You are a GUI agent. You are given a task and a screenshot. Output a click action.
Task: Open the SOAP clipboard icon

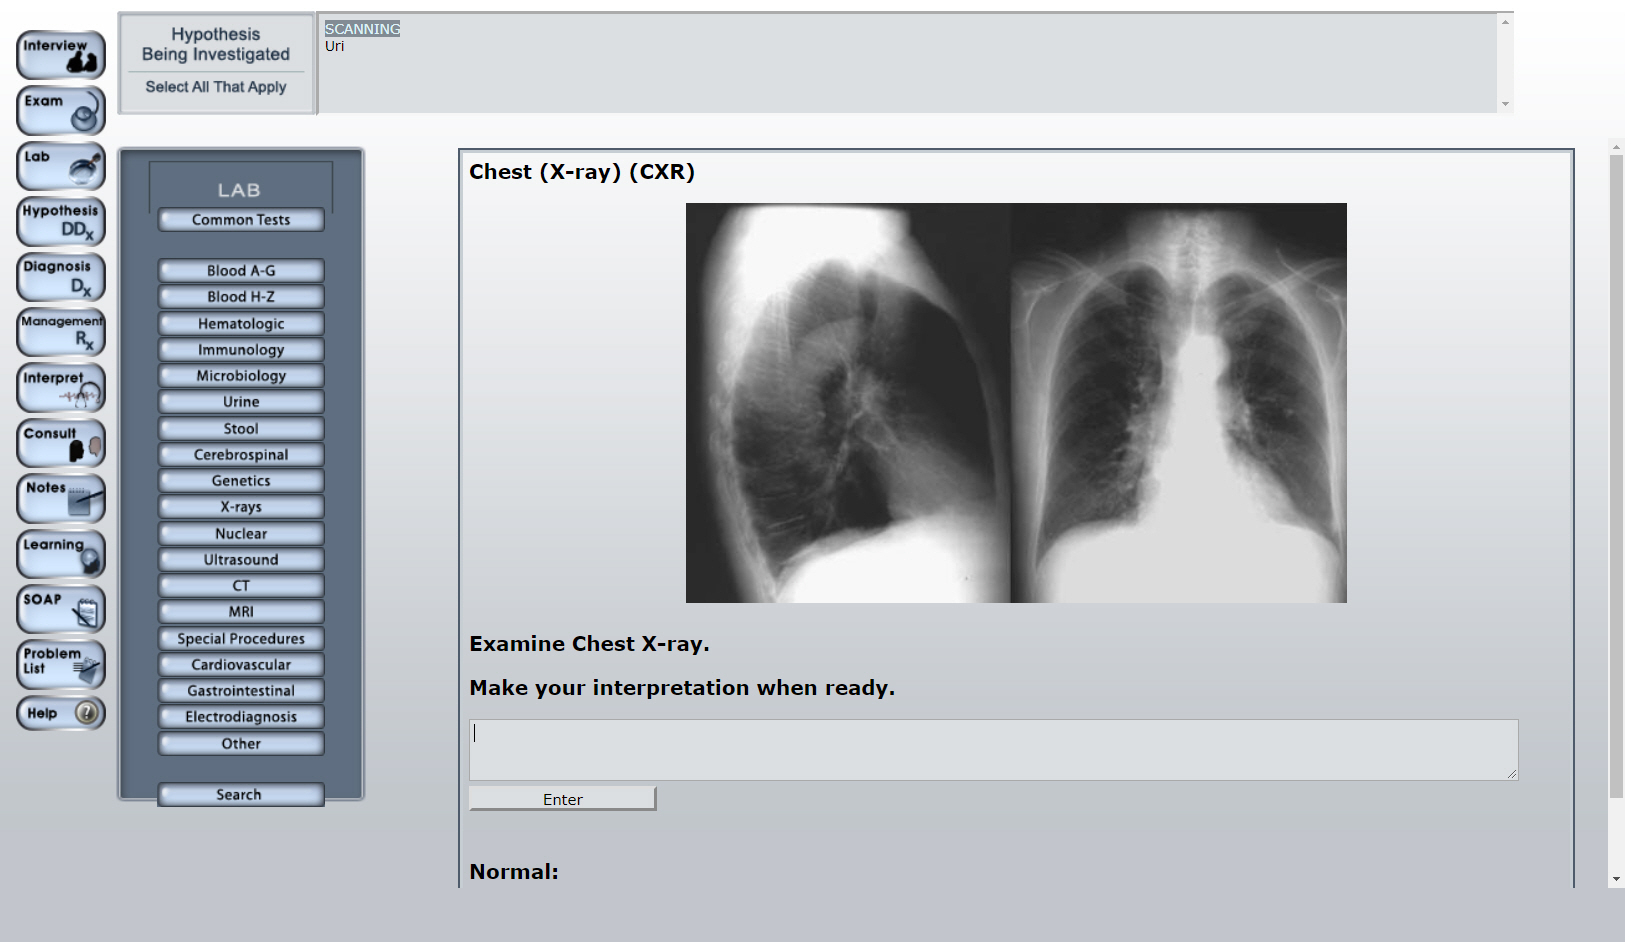tap(61, 609)
